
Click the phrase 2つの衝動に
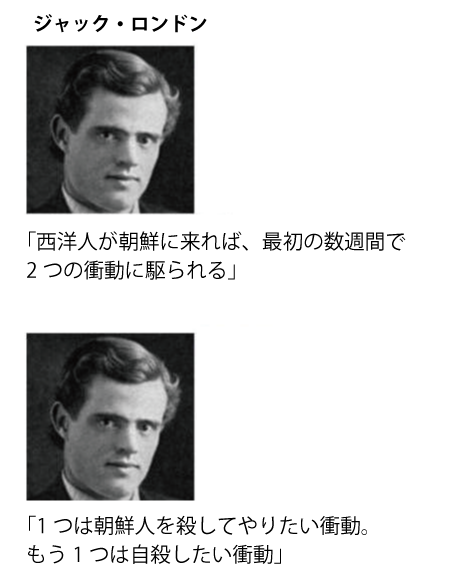[84, 270]
